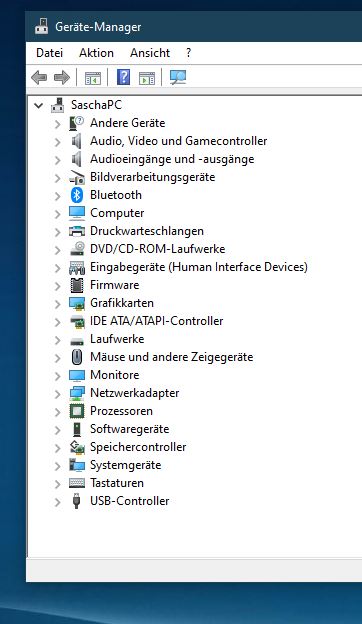
Task: Click the Prozessoren chip icon
Action: click(x=77, y=411)
